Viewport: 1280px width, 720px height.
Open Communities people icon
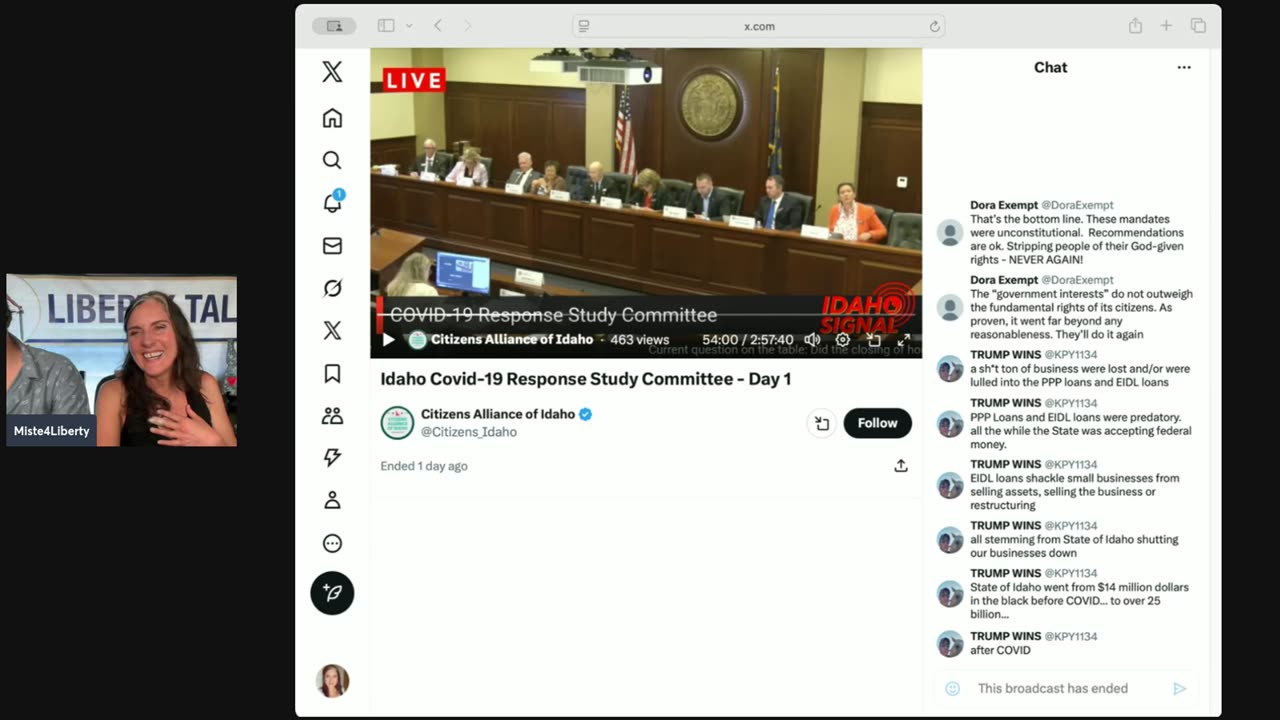pyautogui.click(x=332, y=416)
